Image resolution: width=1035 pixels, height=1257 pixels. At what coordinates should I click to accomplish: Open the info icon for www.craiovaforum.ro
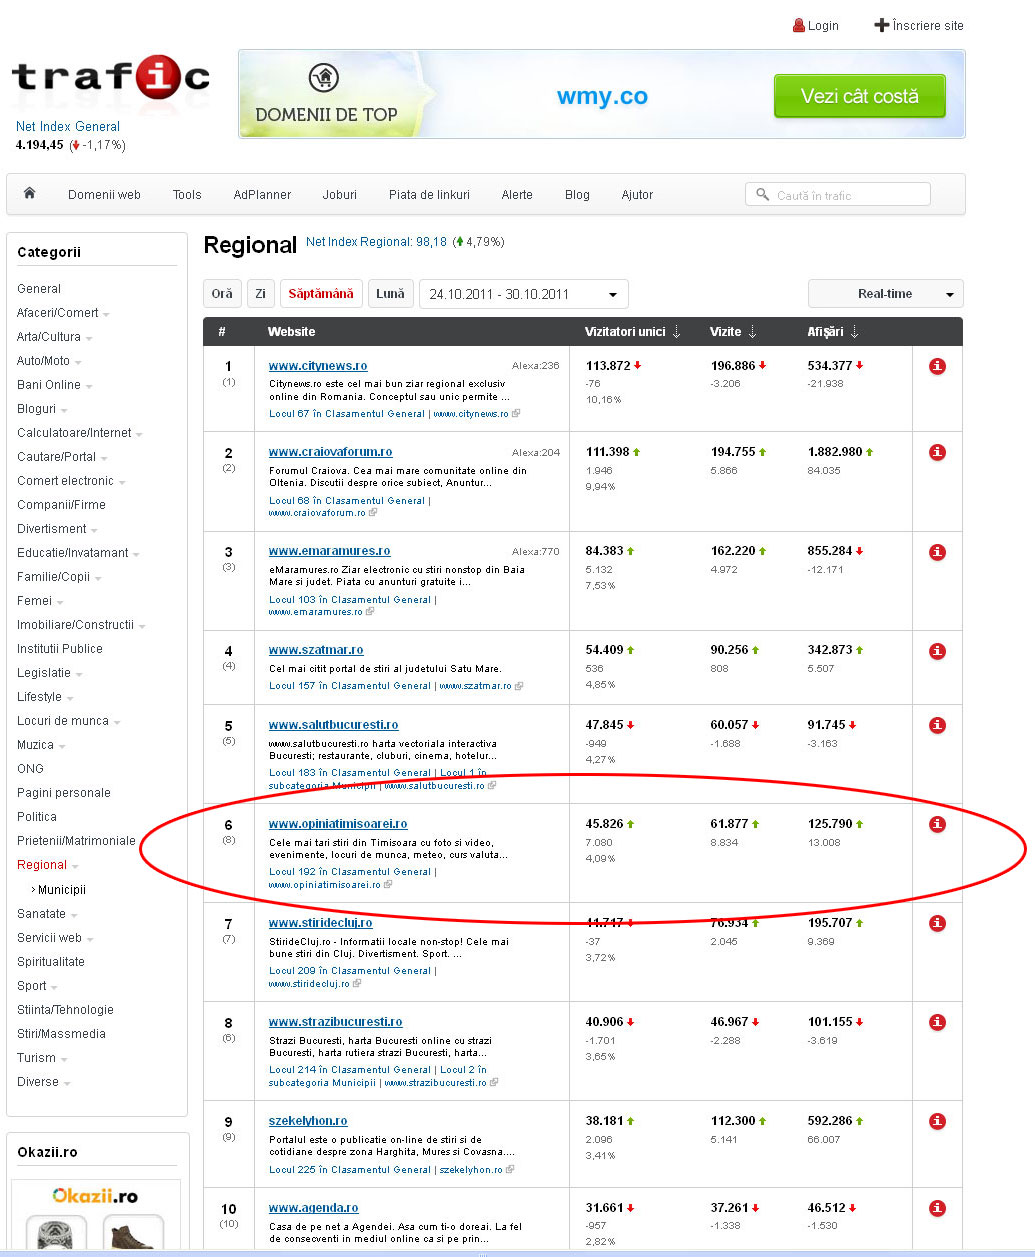click(937, 453)
